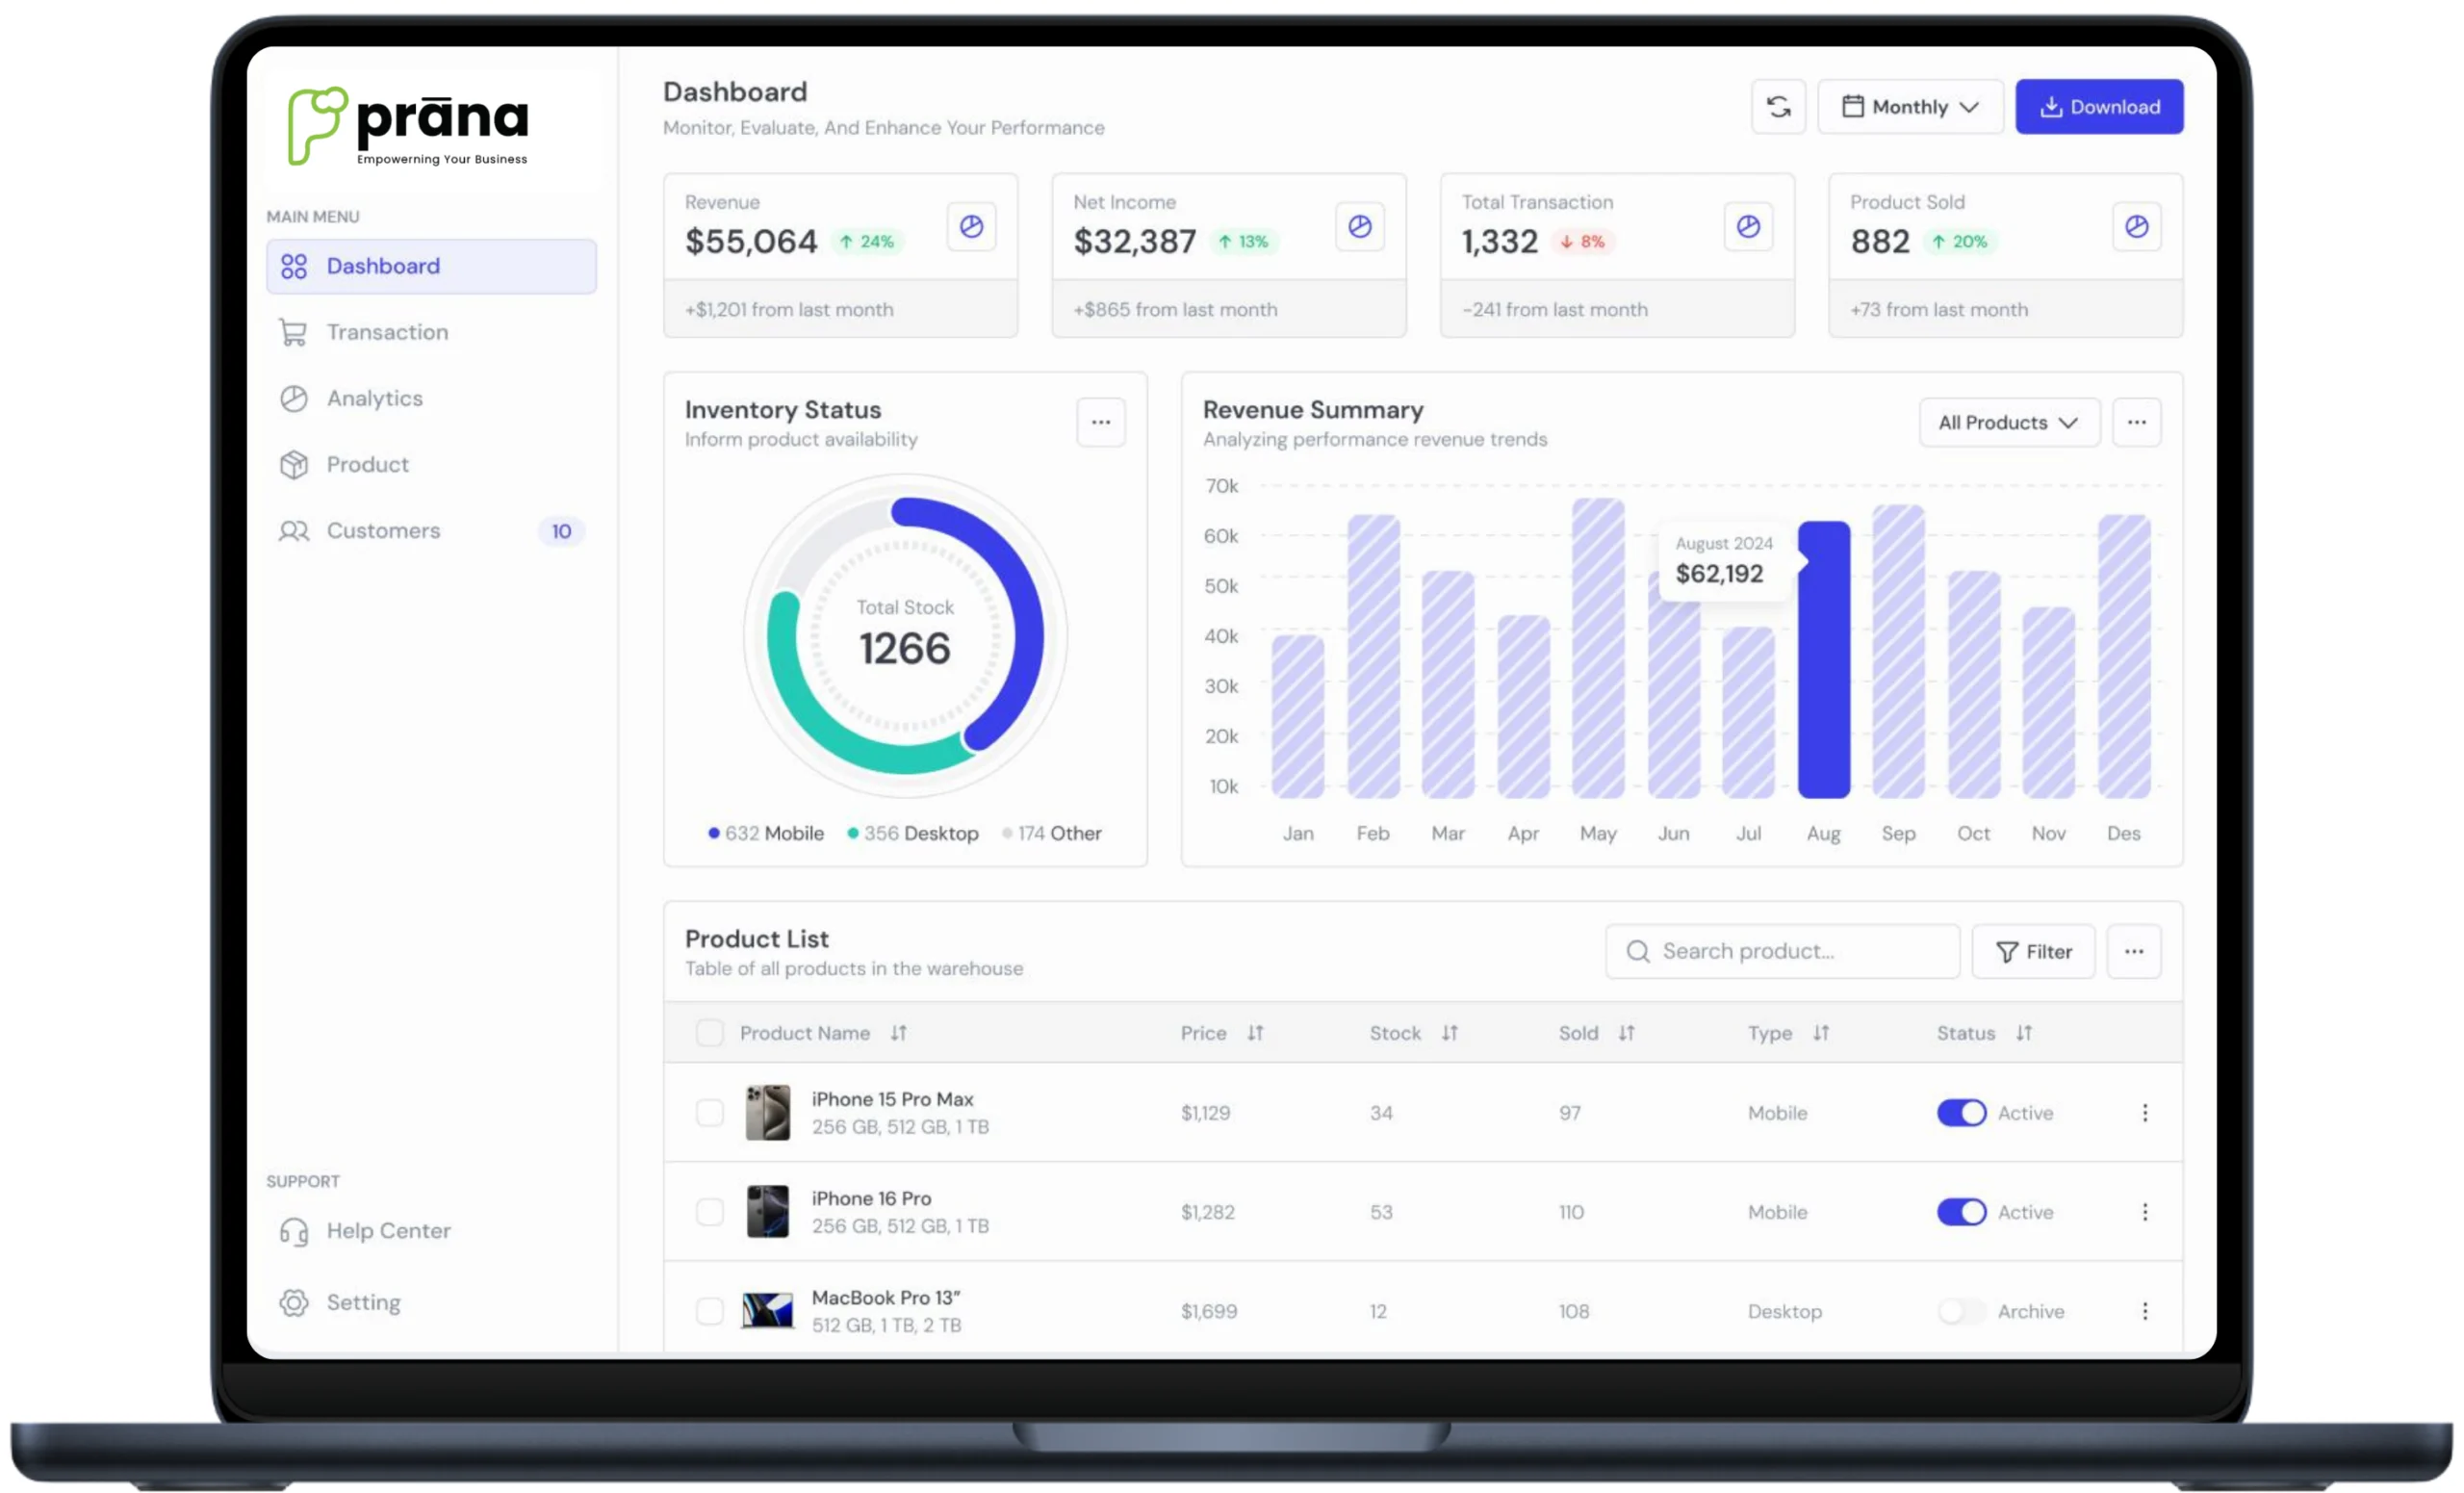This screenshot has height=1493, width=2464.
Task: Open the Product Sold card chart icon
Action: click(2137, 227)
